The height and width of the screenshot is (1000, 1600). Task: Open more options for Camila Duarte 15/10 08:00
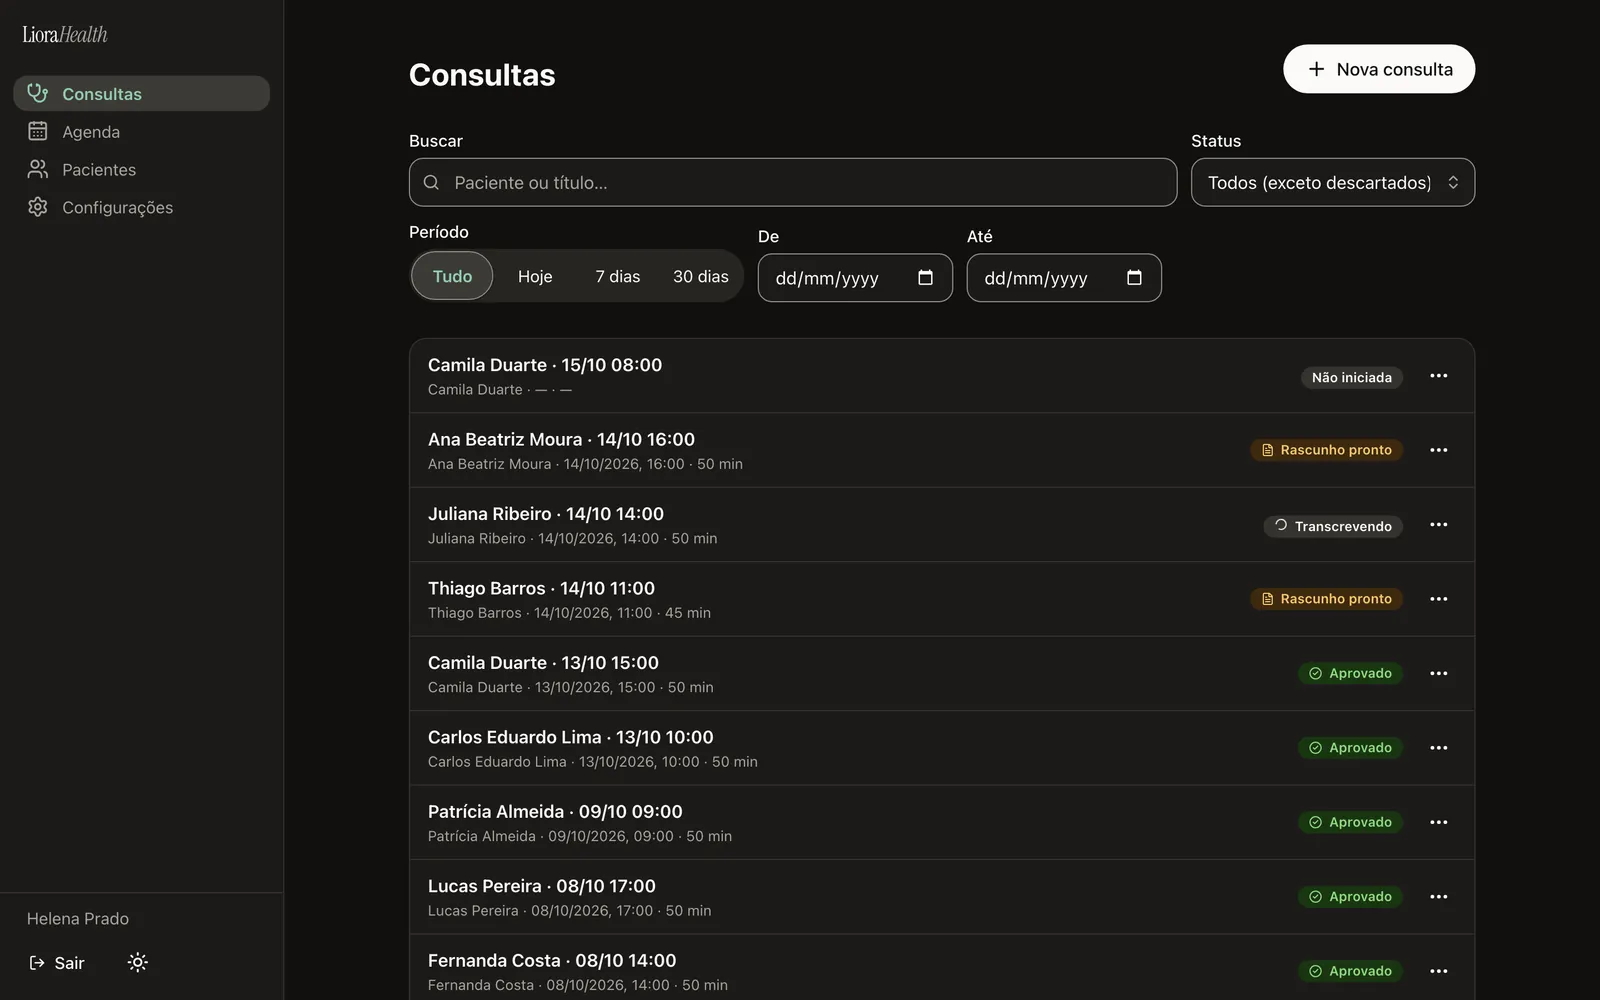click(x=1439, y=376)
